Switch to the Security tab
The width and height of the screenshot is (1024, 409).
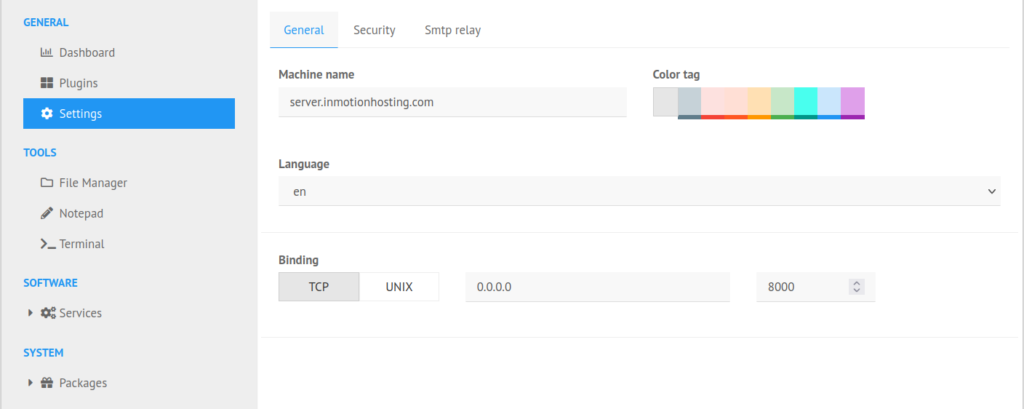[x=374, y=30]
